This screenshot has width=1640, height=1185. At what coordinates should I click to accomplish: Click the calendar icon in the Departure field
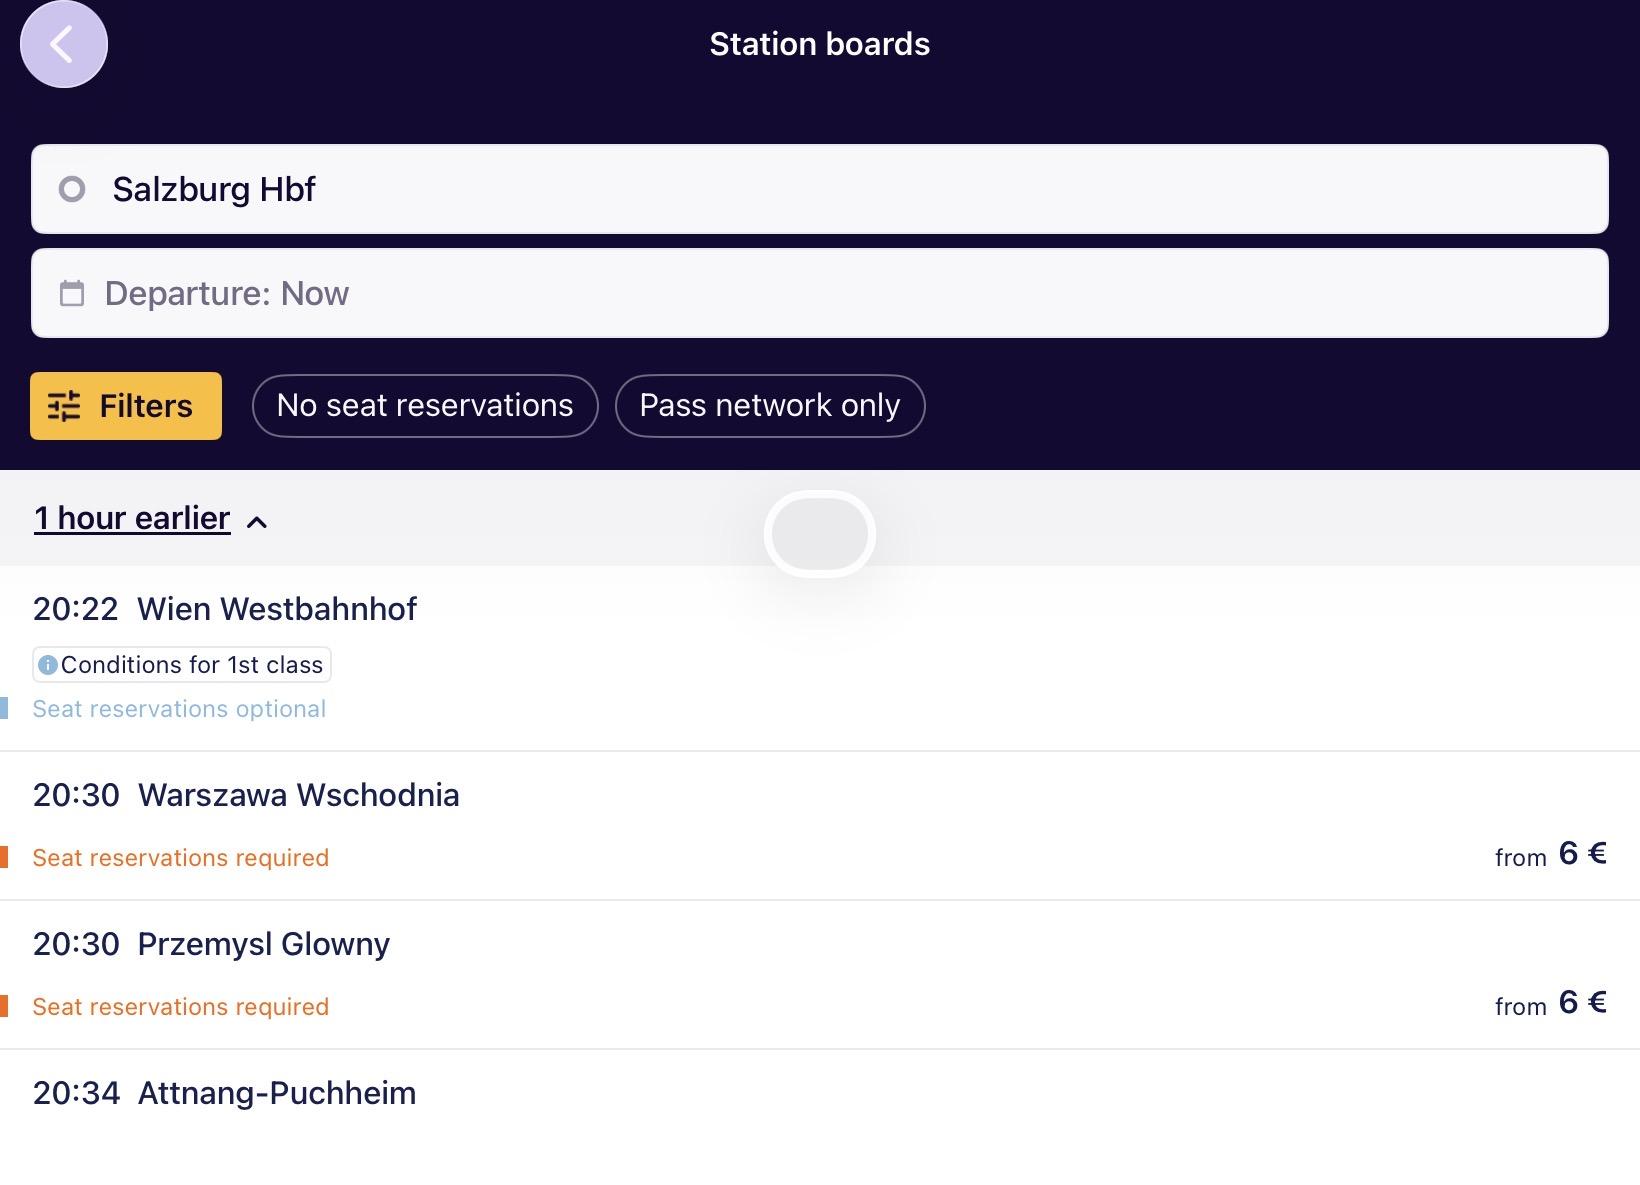(72, 293)
